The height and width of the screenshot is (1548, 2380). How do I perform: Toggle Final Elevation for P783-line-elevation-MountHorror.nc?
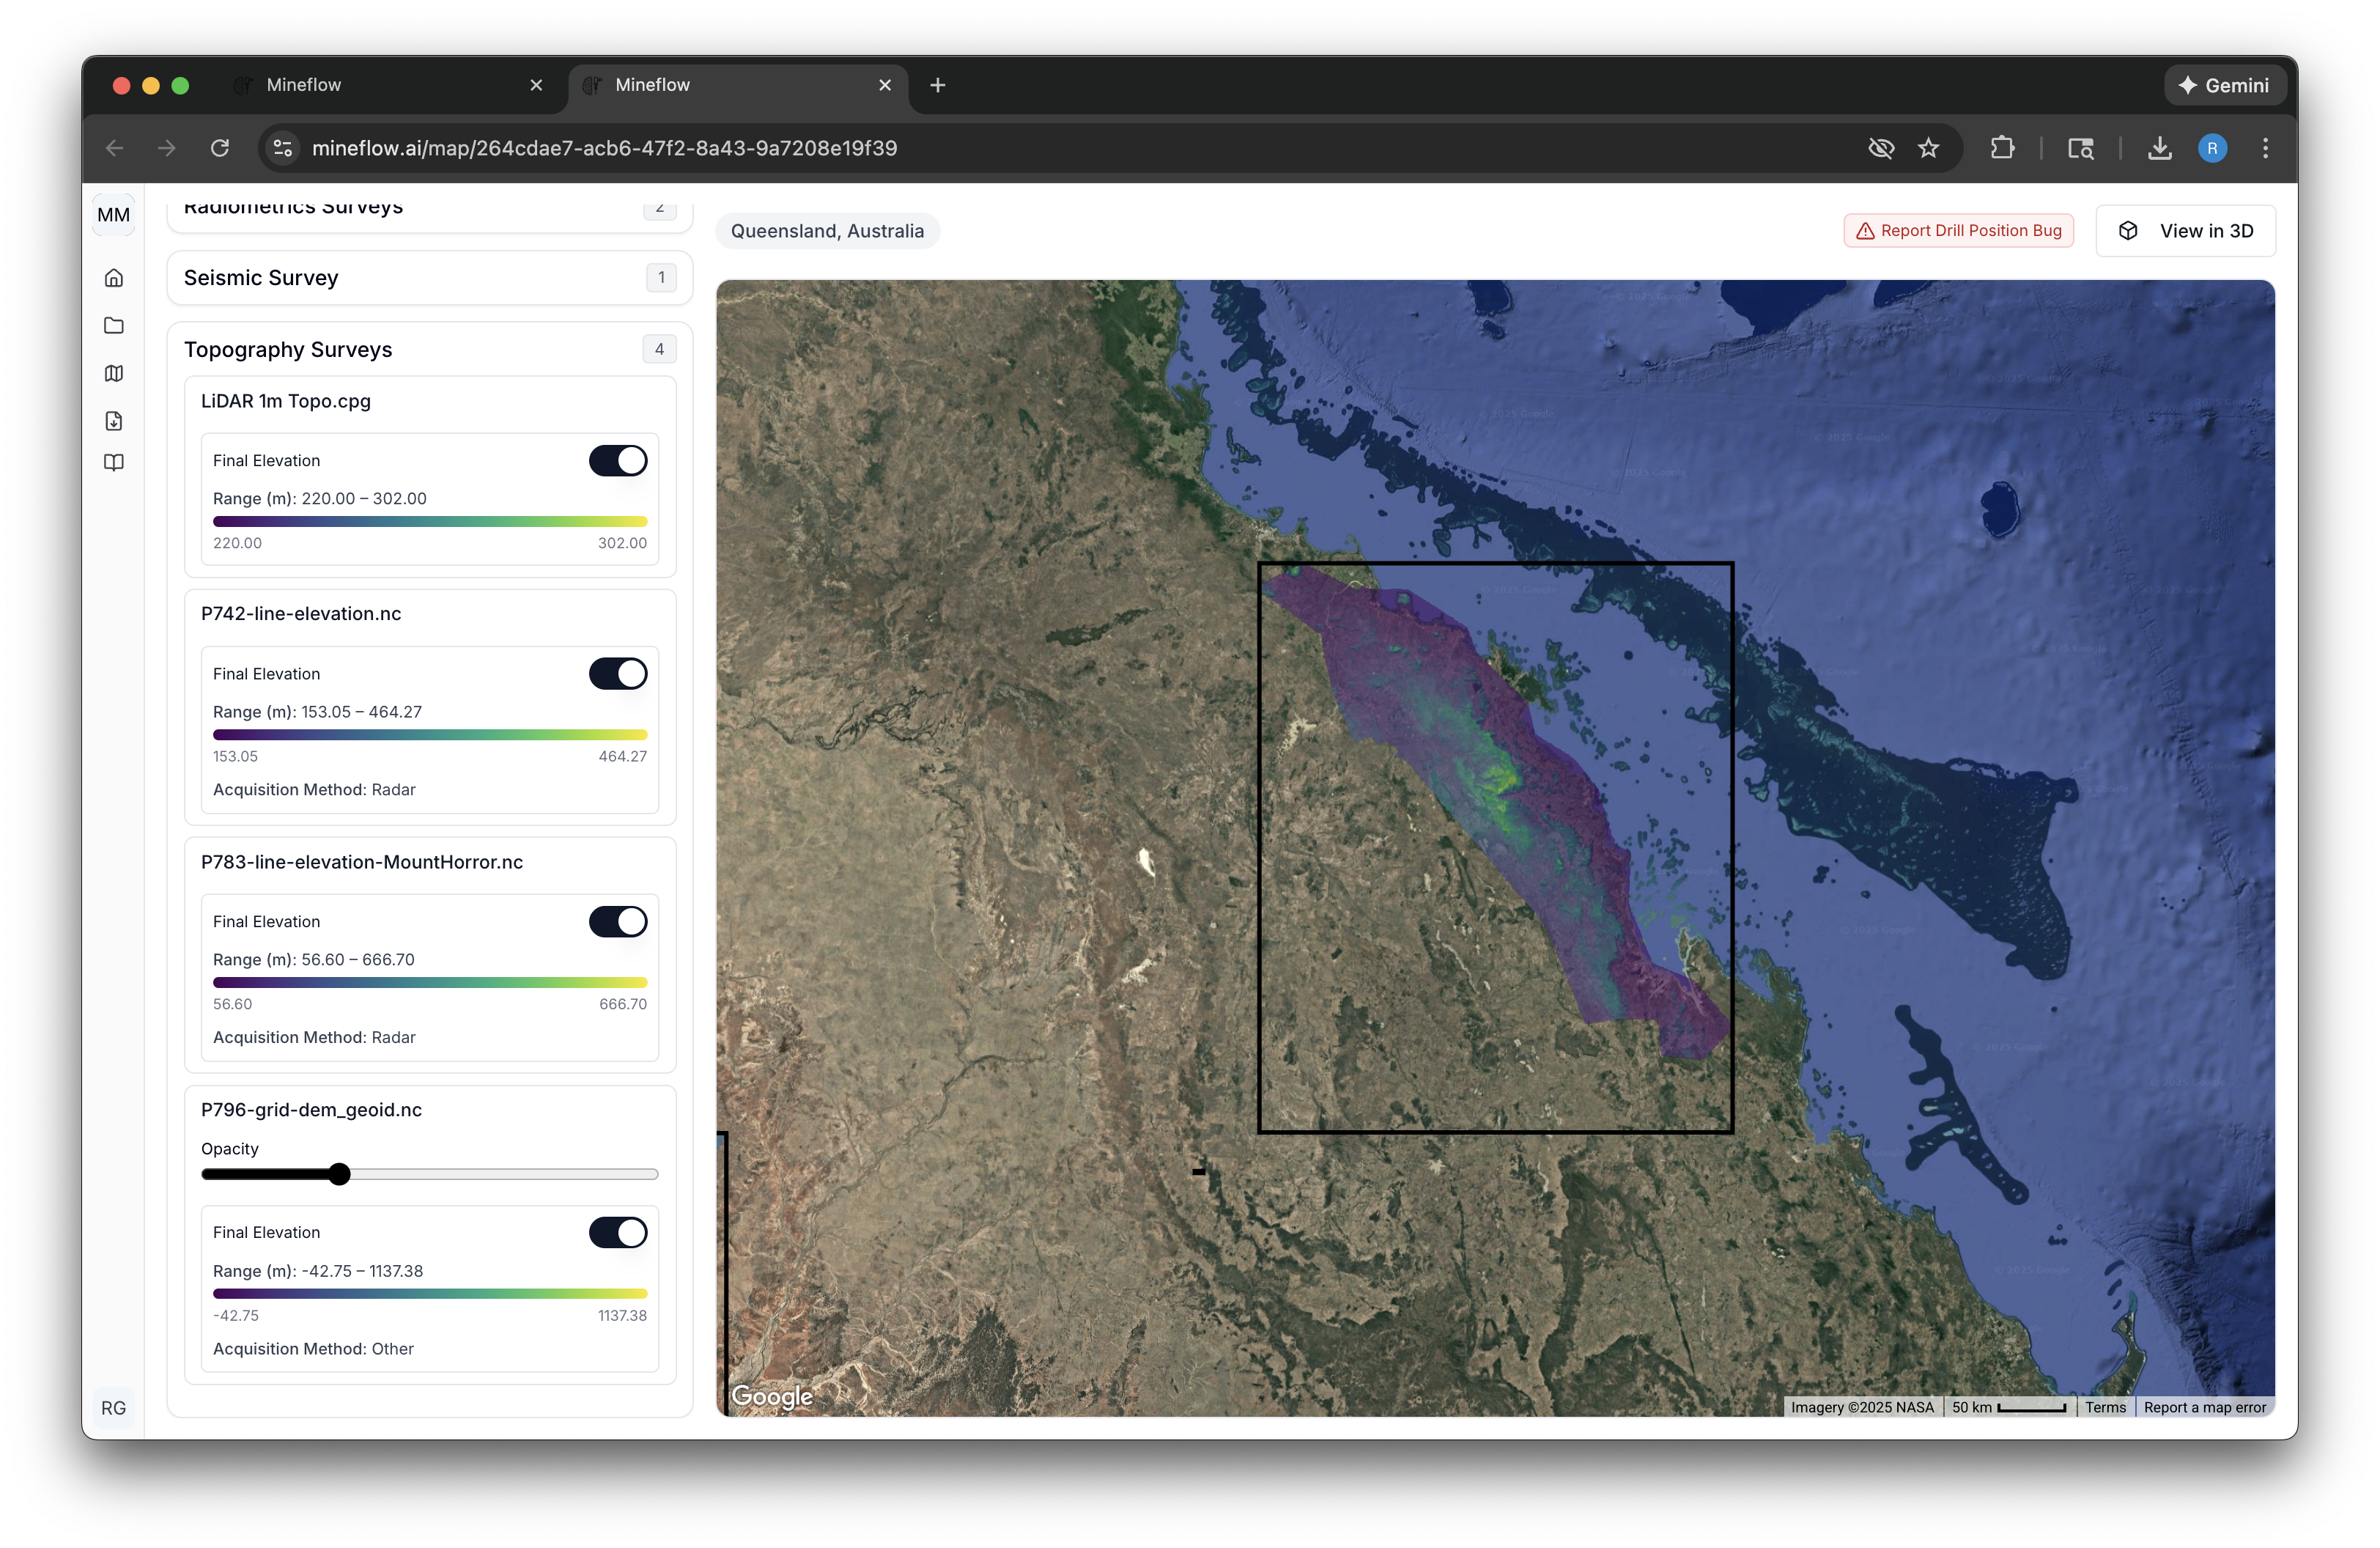click(x=617, y=921)
